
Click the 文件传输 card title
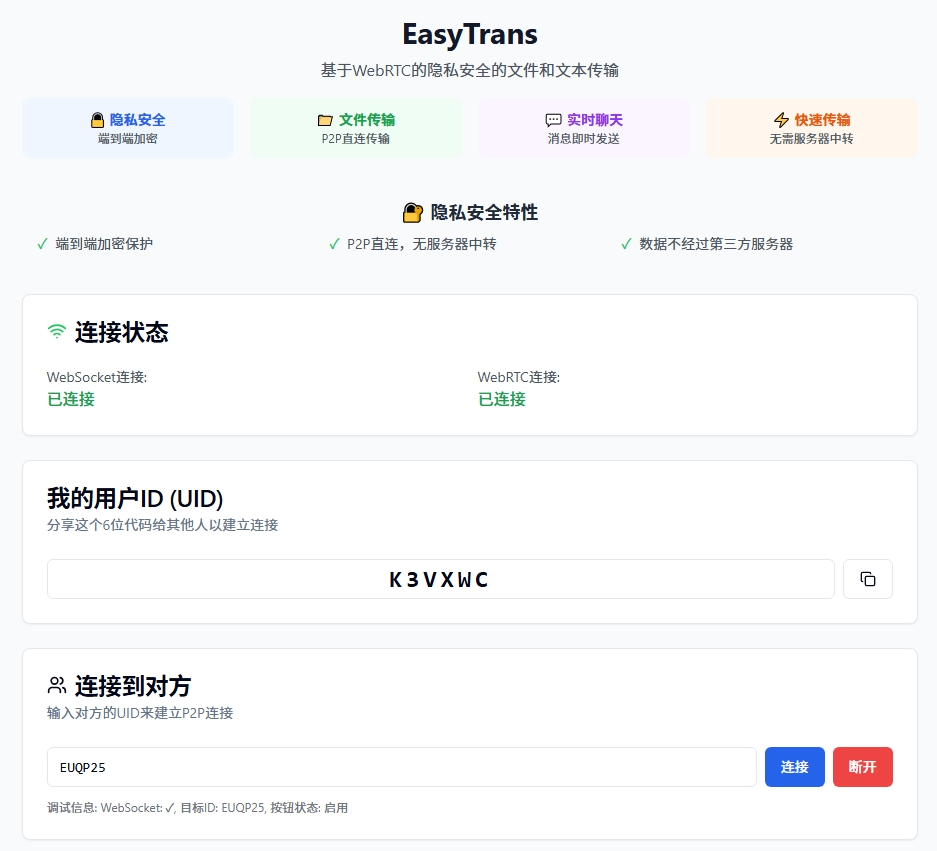(x=367, y=120)
